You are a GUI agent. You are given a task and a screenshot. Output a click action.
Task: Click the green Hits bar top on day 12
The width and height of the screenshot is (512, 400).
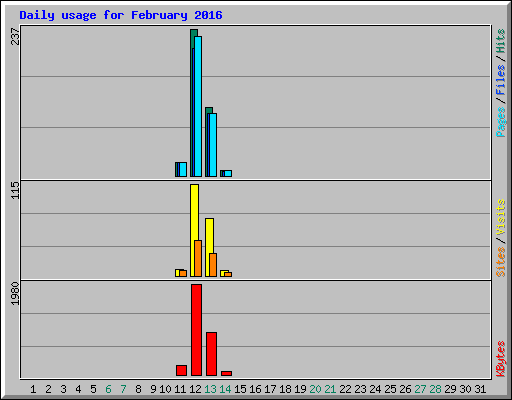coord(194,33)
